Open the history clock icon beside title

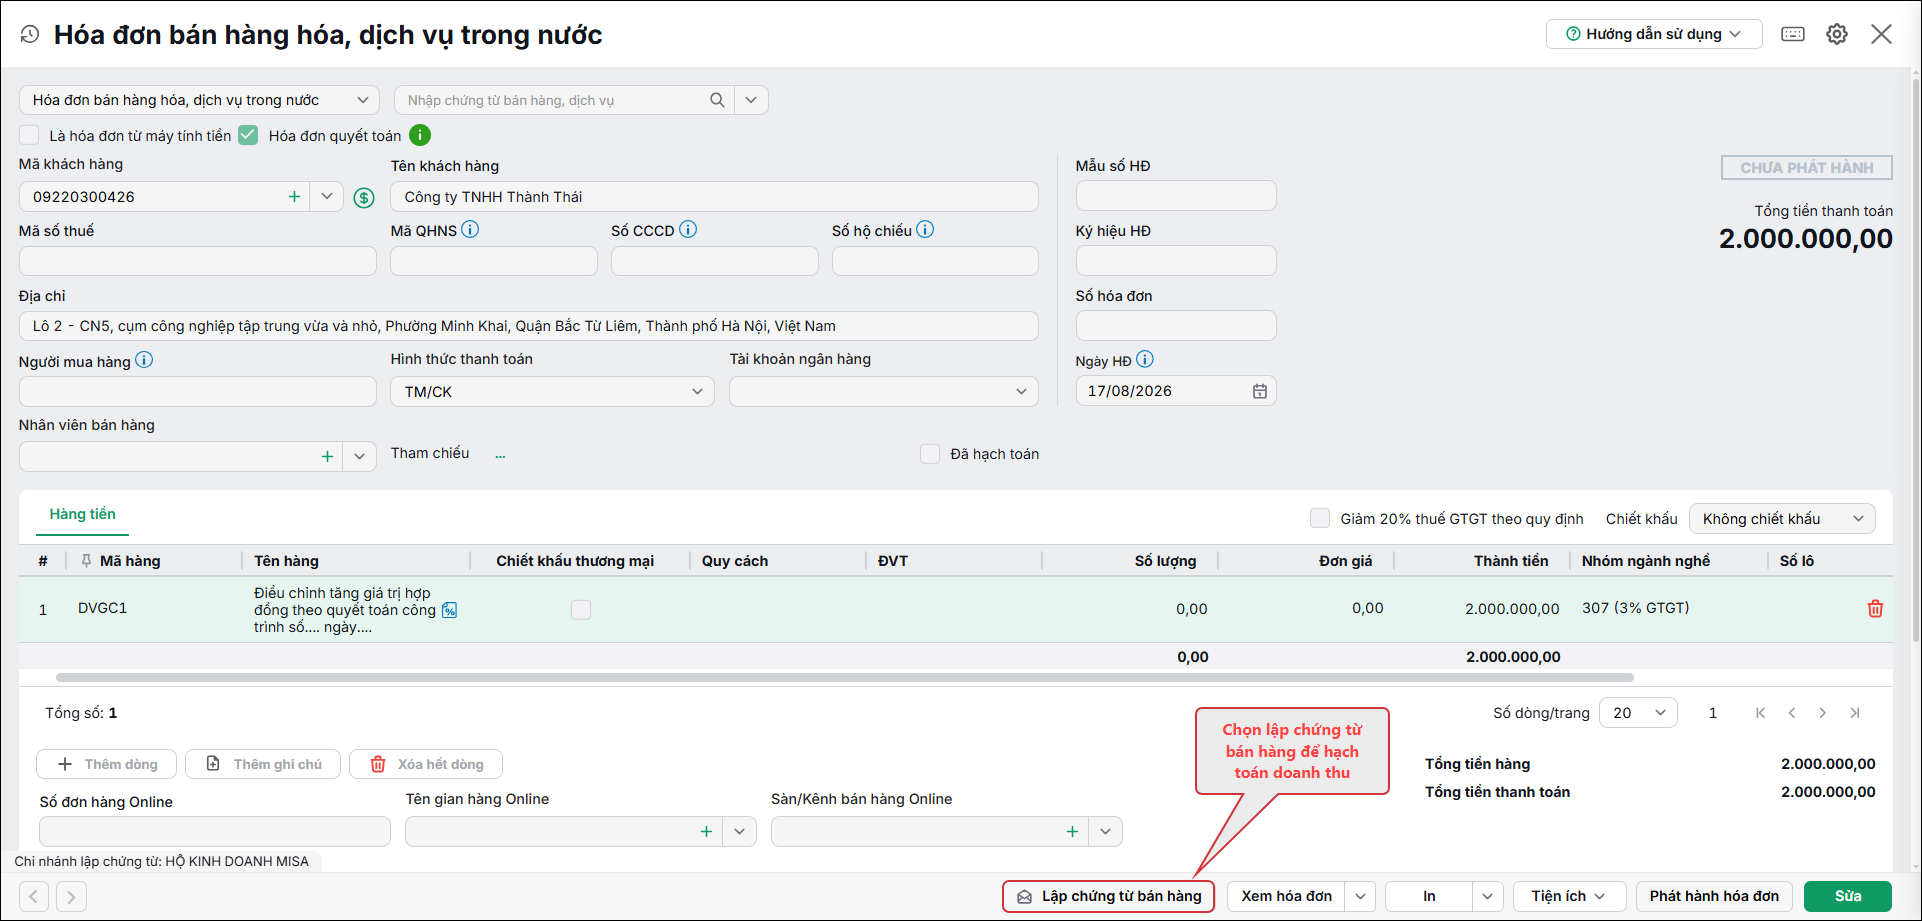pos(30,35)
